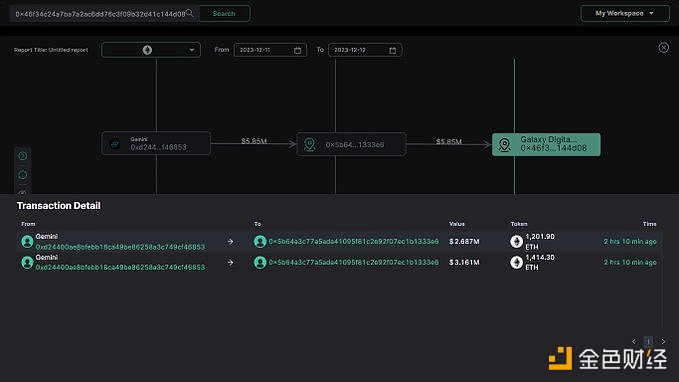Open Gemini sender address in the 1,414.30 ETH row
This screenshot has width=679, height=382.
point(120,267)
